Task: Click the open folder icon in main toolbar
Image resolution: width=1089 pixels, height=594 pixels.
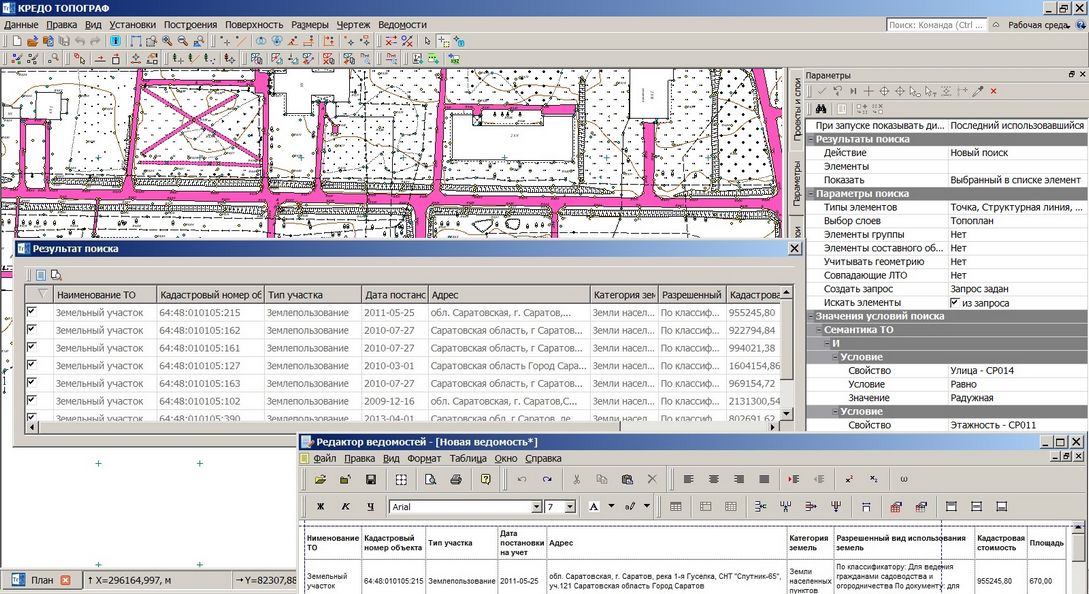Action: tap(32, 41)
